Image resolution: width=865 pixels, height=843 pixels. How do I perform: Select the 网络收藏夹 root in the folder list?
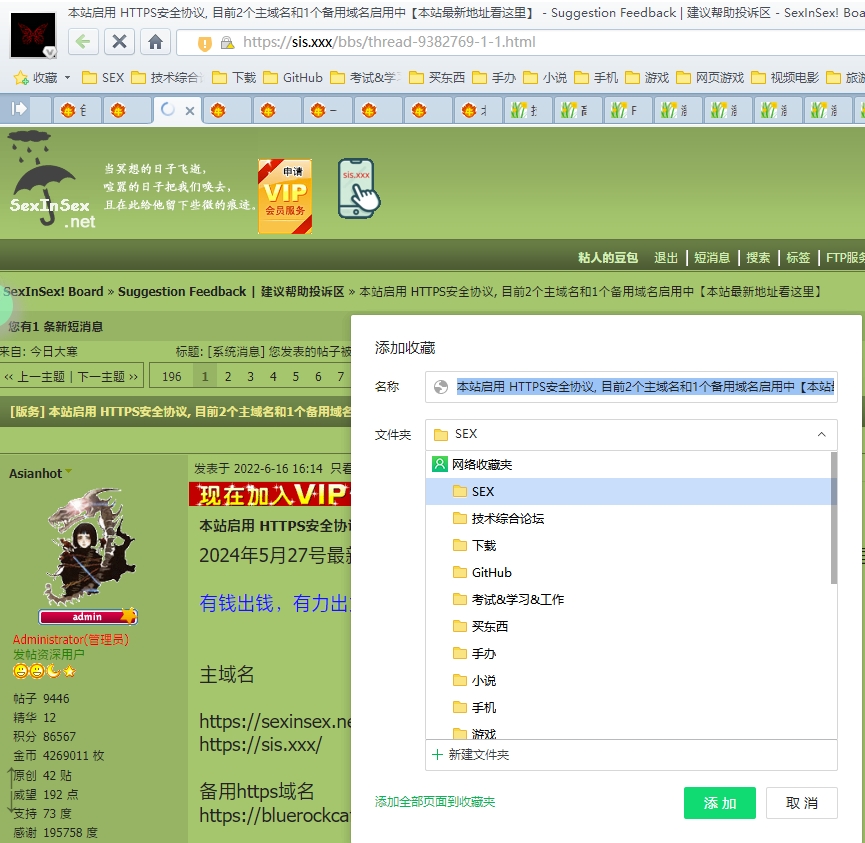(x=628, y=465)
